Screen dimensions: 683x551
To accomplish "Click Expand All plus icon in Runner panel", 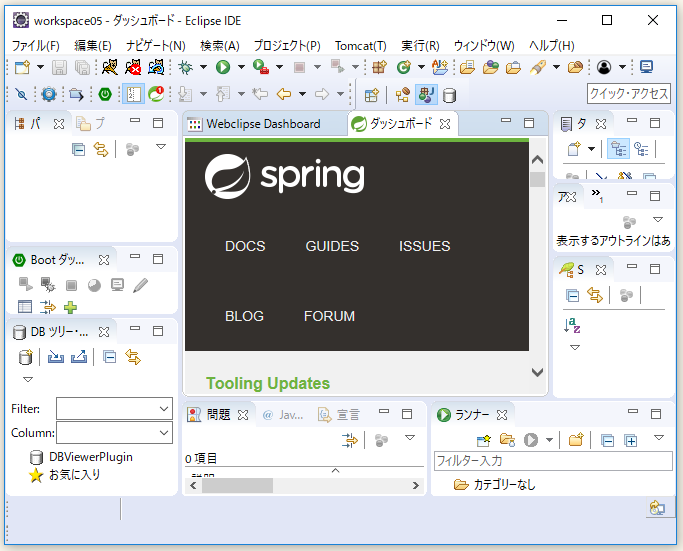I will pyautogui.click(x=631, y=441).
